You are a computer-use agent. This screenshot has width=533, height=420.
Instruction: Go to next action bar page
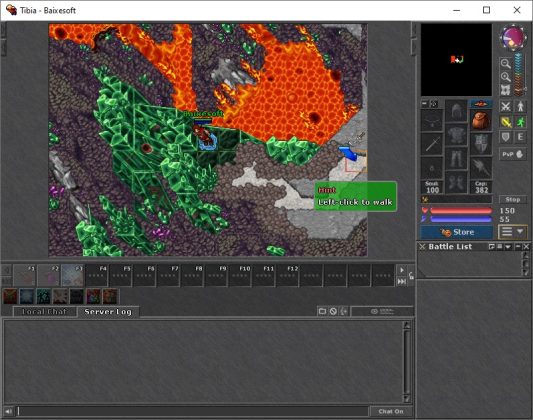[401, 270]
